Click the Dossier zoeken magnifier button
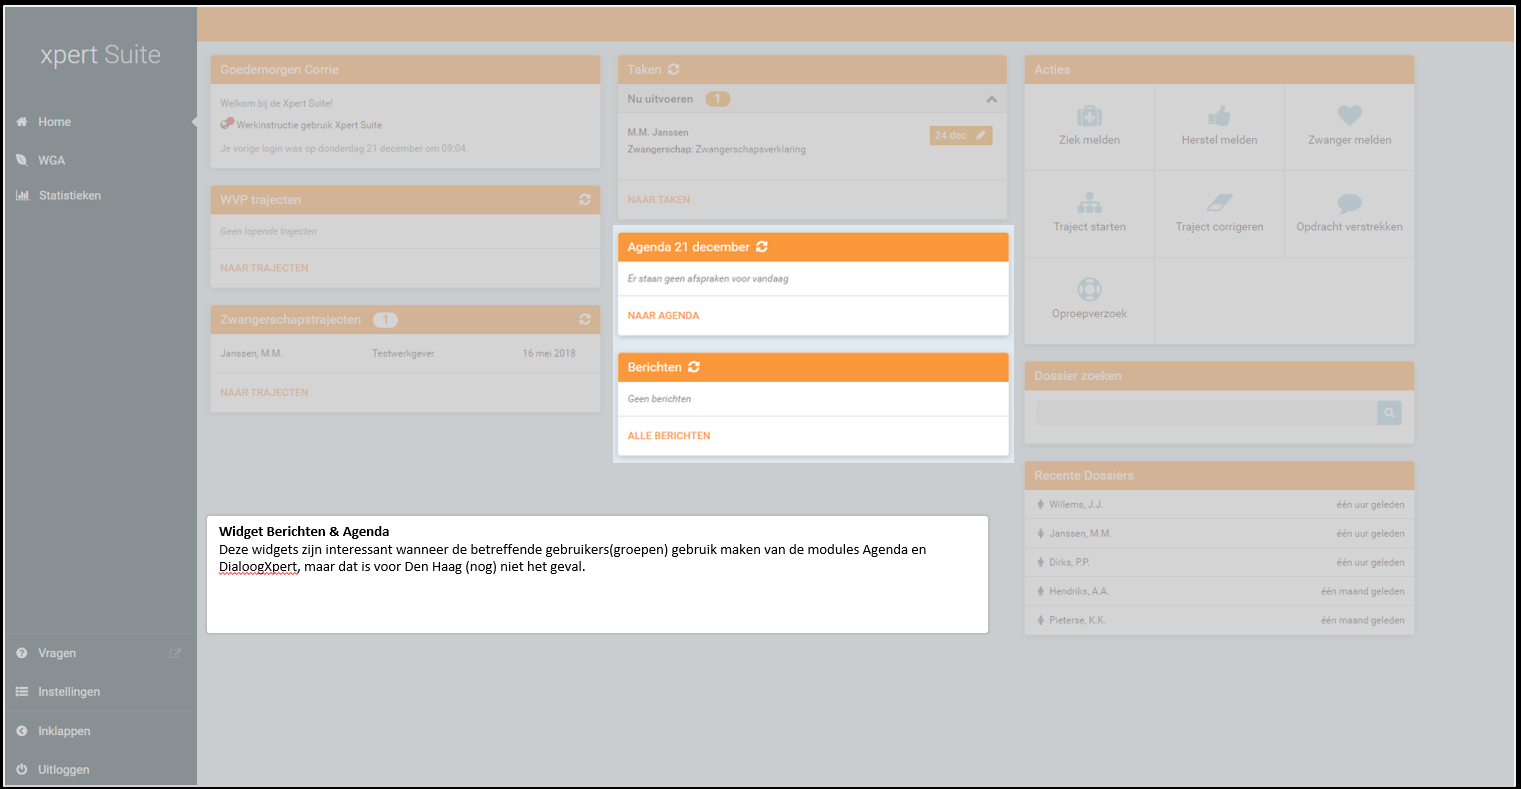The image size is (1521, 789). pyautogui.click(x=1389, y=413)
